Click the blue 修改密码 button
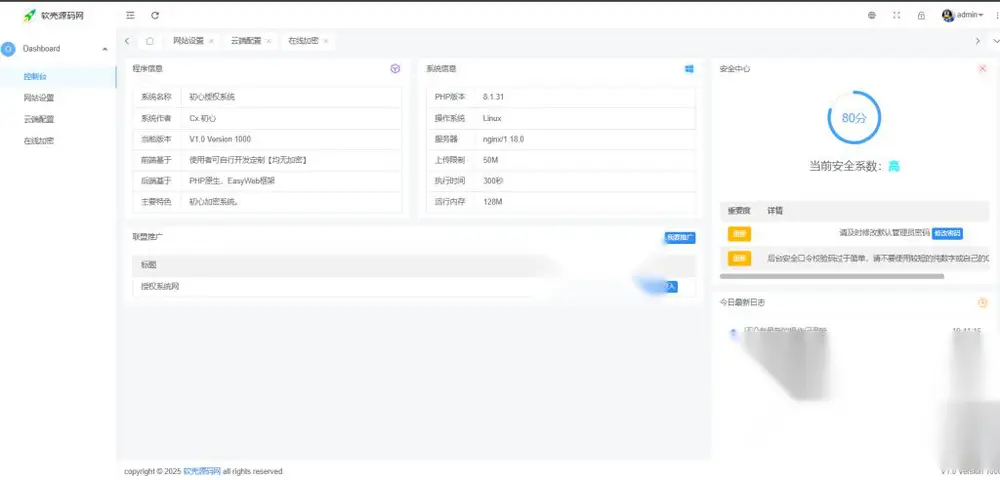1000x480 pixels. [947, 233]
